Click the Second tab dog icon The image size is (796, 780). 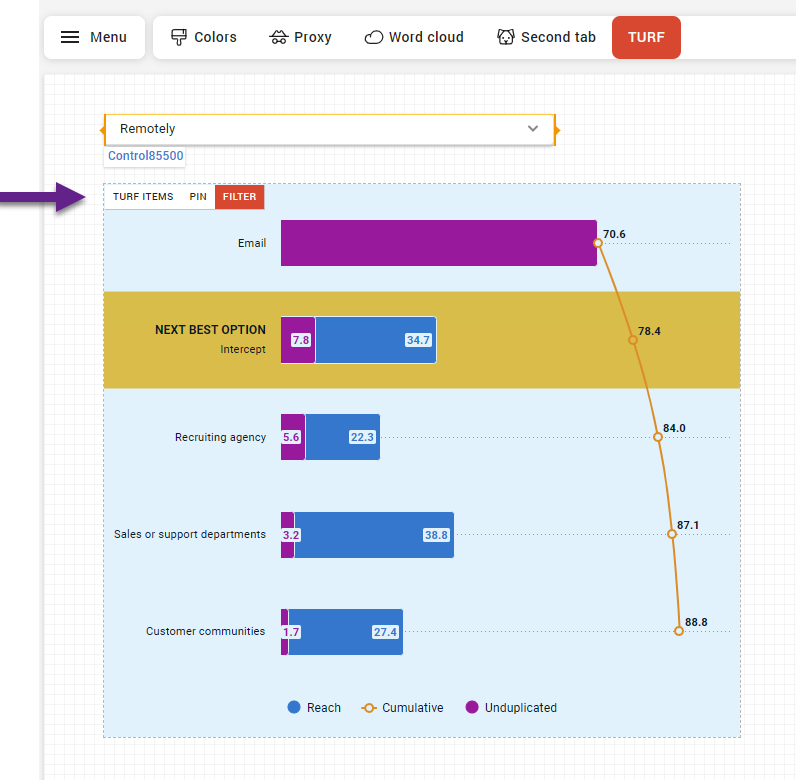pos(506,37)
